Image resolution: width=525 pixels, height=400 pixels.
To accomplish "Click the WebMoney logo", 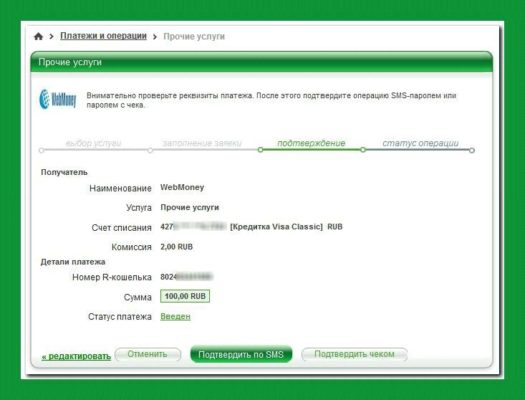I will [x=58, y=99].
